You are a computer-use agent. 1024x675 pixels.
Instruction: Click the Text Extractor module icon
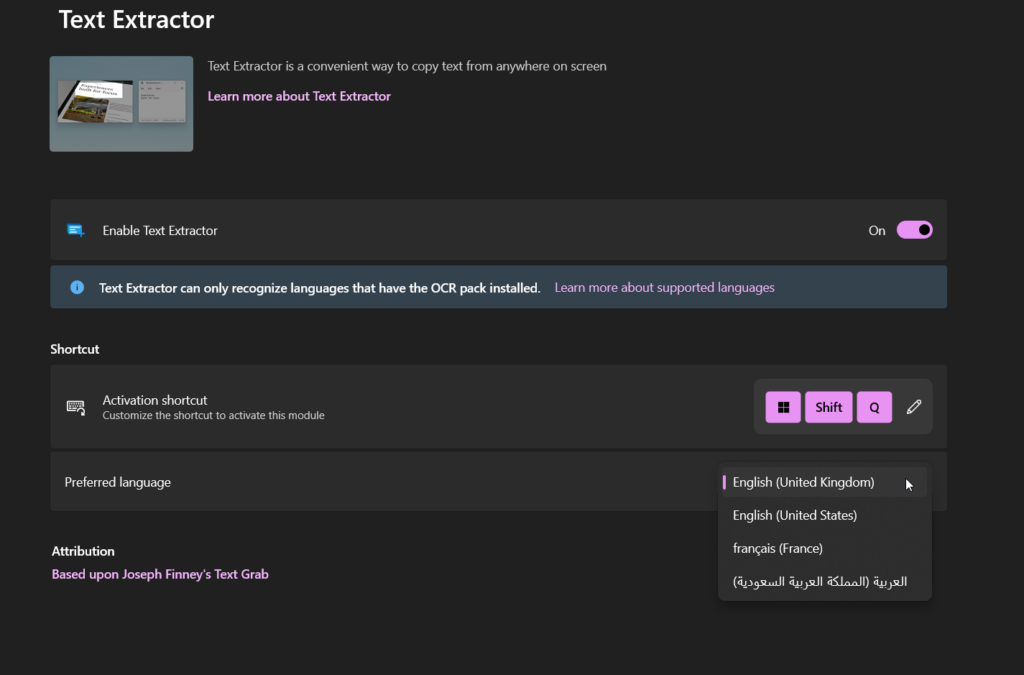click(x=76, y=230)
